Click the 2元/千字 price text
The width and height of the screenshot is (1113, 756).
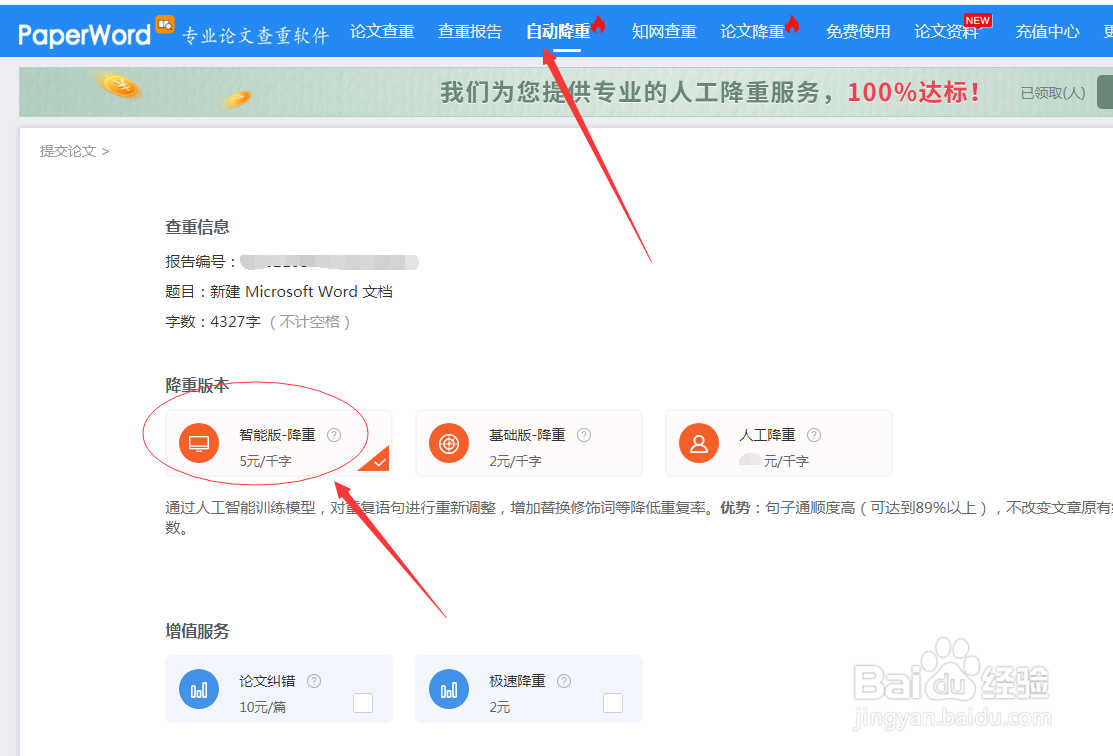point(515,461)
